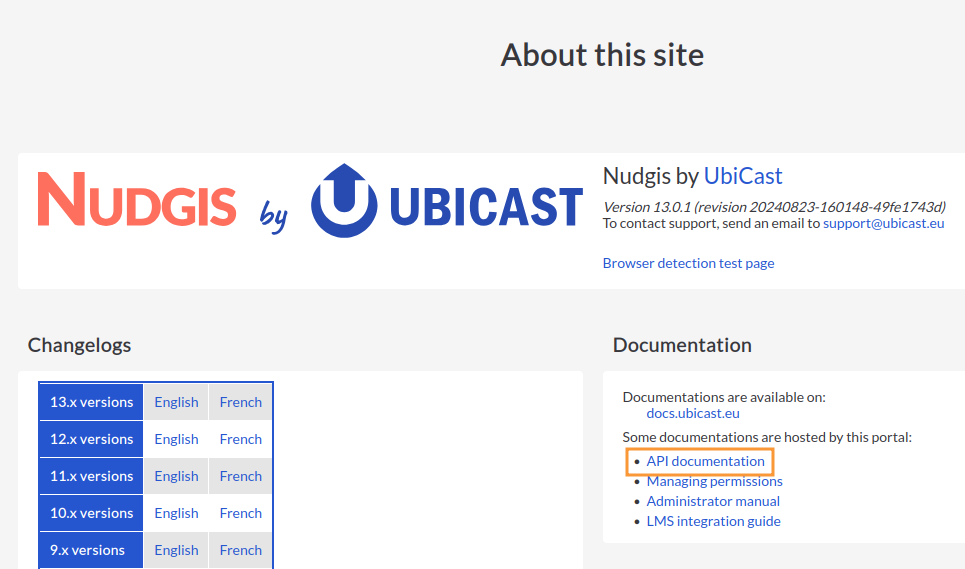
Task: Click support@ubicast.eu email link
Action: [x=883, y=223]
